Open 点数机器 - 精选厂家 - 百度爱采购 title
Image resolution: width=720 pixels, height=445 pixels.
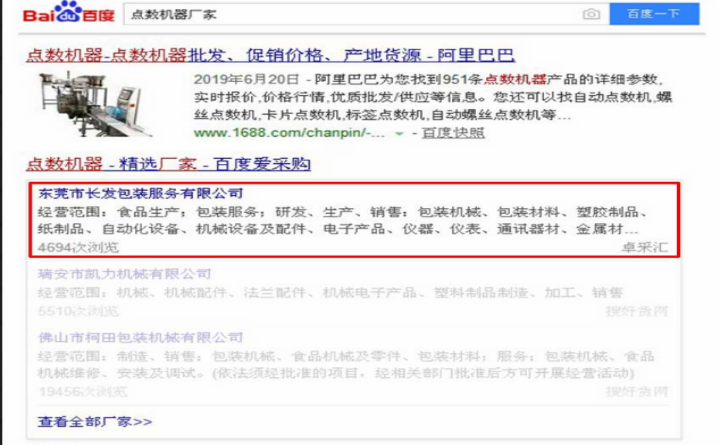click(168, 164)
